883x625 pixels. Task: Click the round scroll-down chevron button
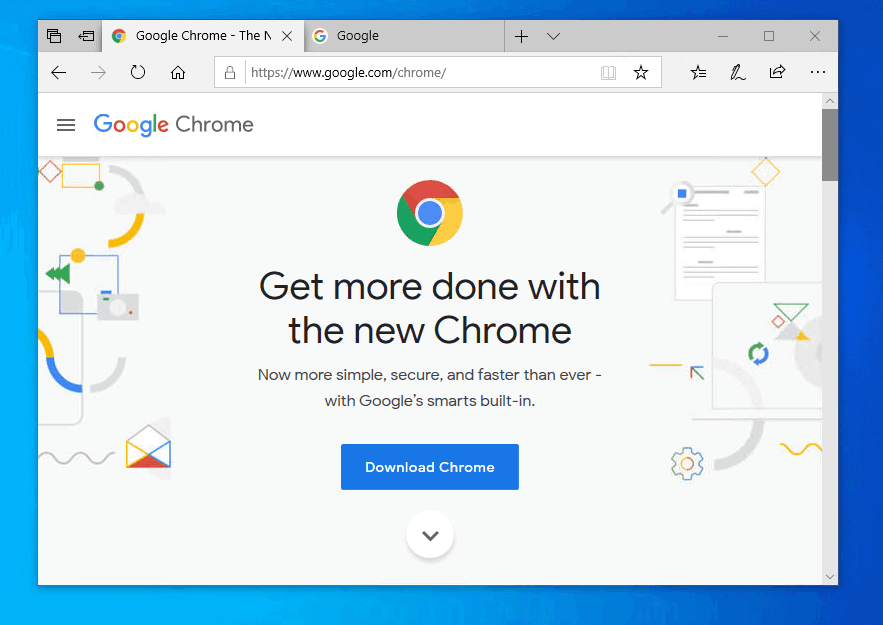(x=430, y=535)
